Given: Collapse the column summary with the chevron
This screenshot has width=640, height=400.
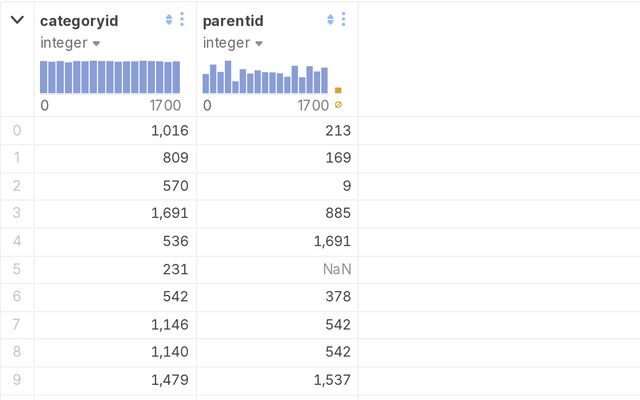Looking at the screenshot, I should (x=17, y=20).
